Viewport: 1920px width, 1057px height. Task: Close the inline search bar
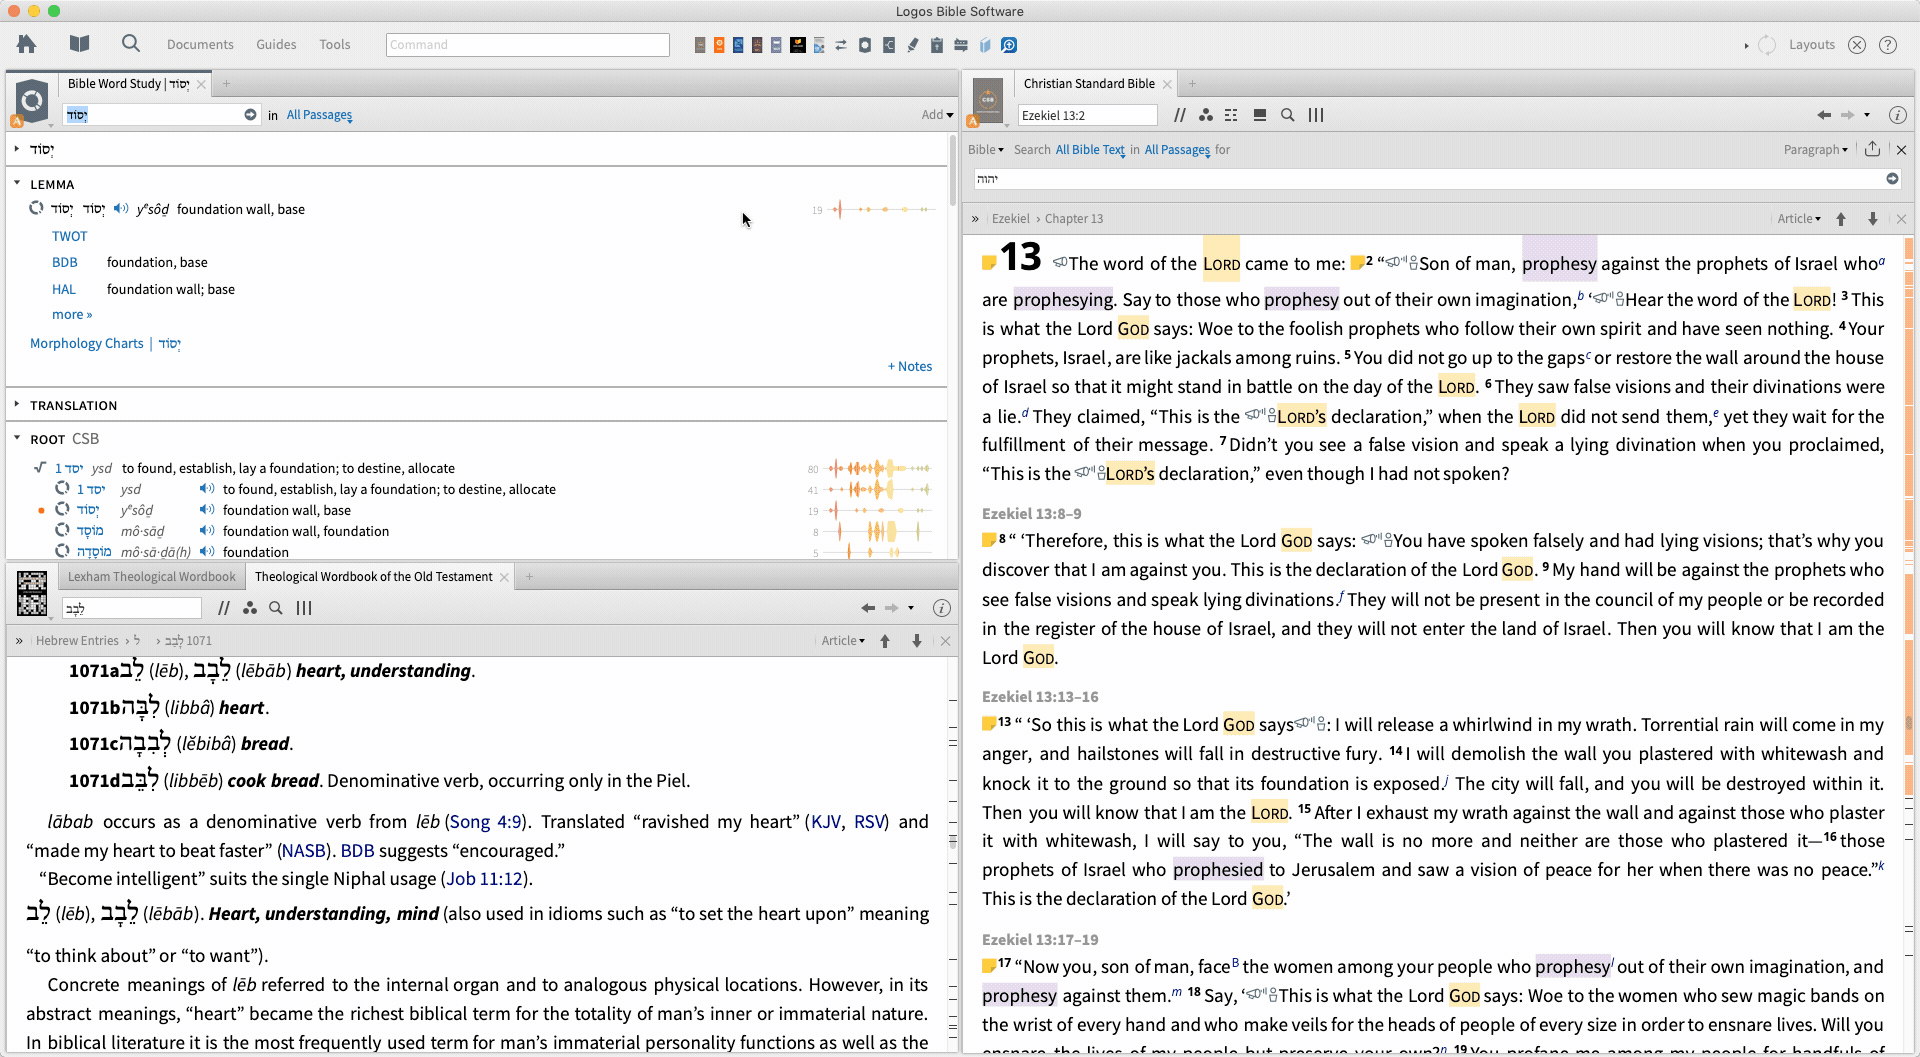pyautogui.click(x=1902, y=150)
